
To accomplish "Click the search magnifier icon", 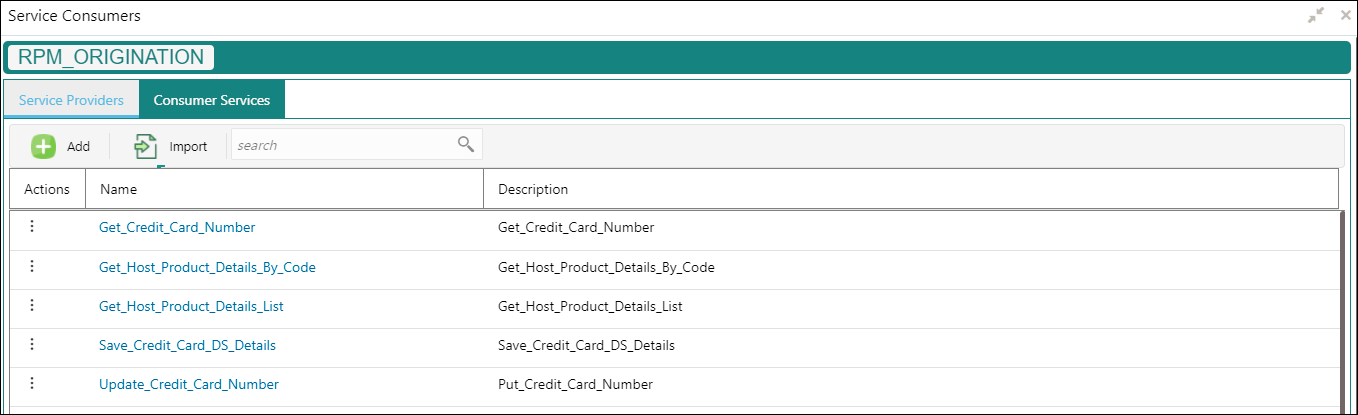I will click(465, 144).
